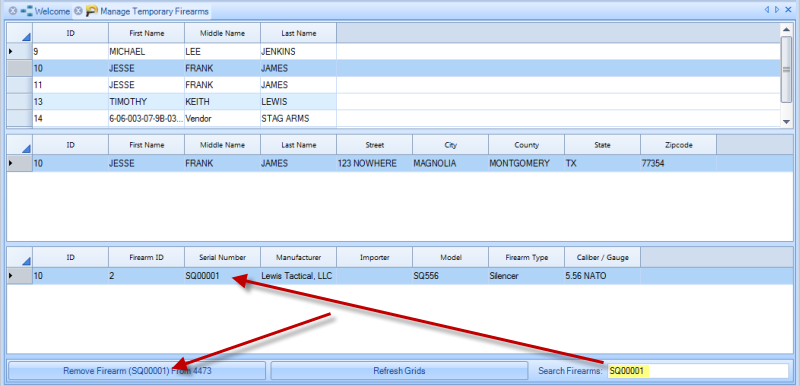Image resolution: width=800 pixels, height=386 pixels.
Task: Sort address grid by County column
Action: [527, 145]
